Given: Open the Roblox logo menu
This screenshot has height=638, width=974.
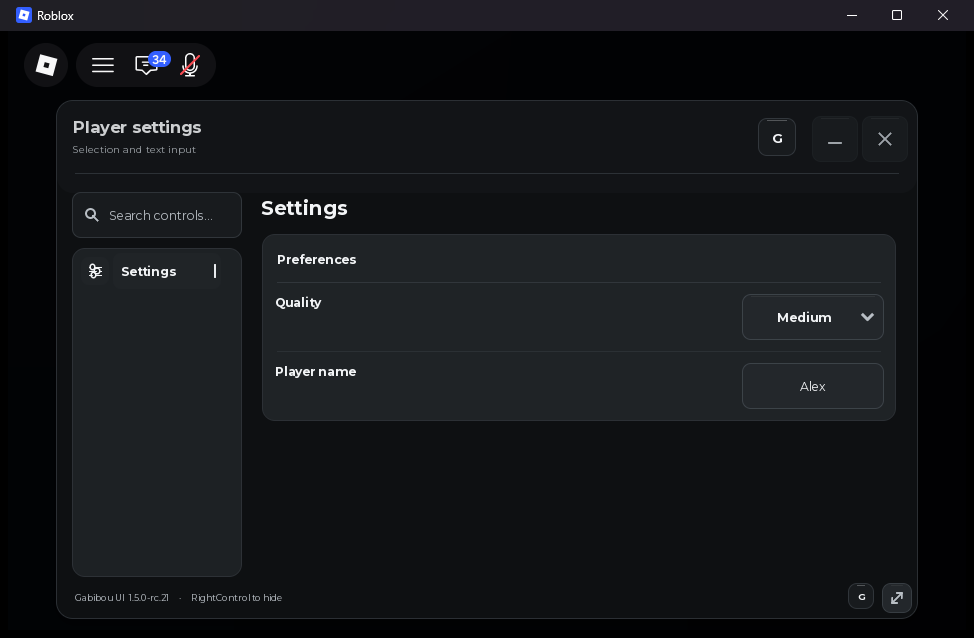Looking at the screenshot, I should point(46,65).
